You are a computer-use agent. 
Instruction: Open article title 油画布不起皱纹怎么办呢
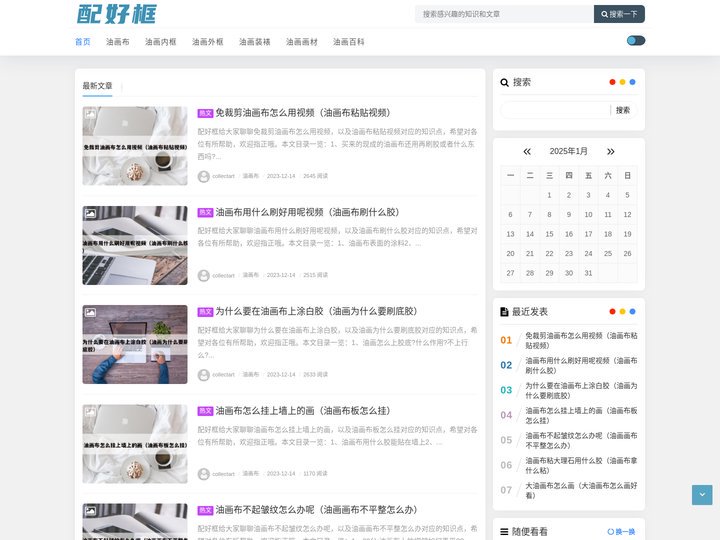[316, 510]
